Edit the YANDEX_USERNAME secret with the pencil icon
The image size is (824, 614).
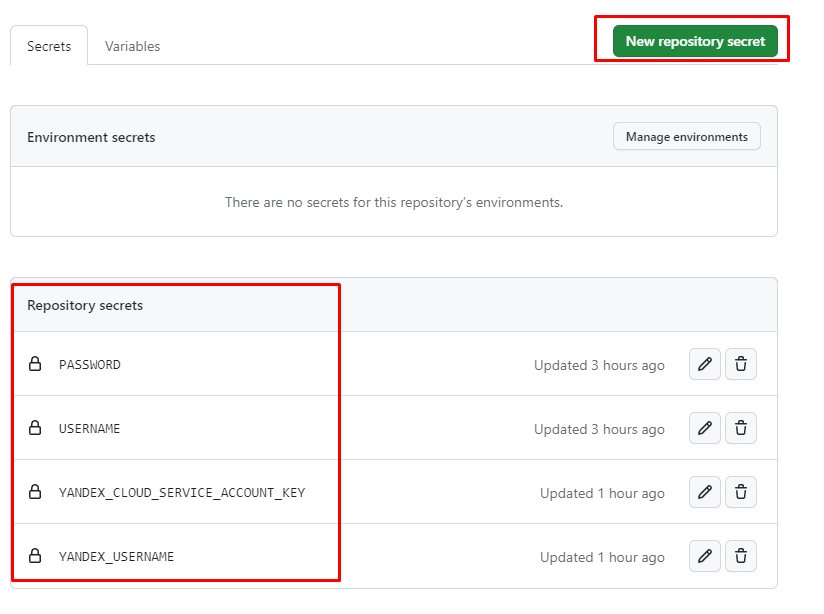click(705, 556)
